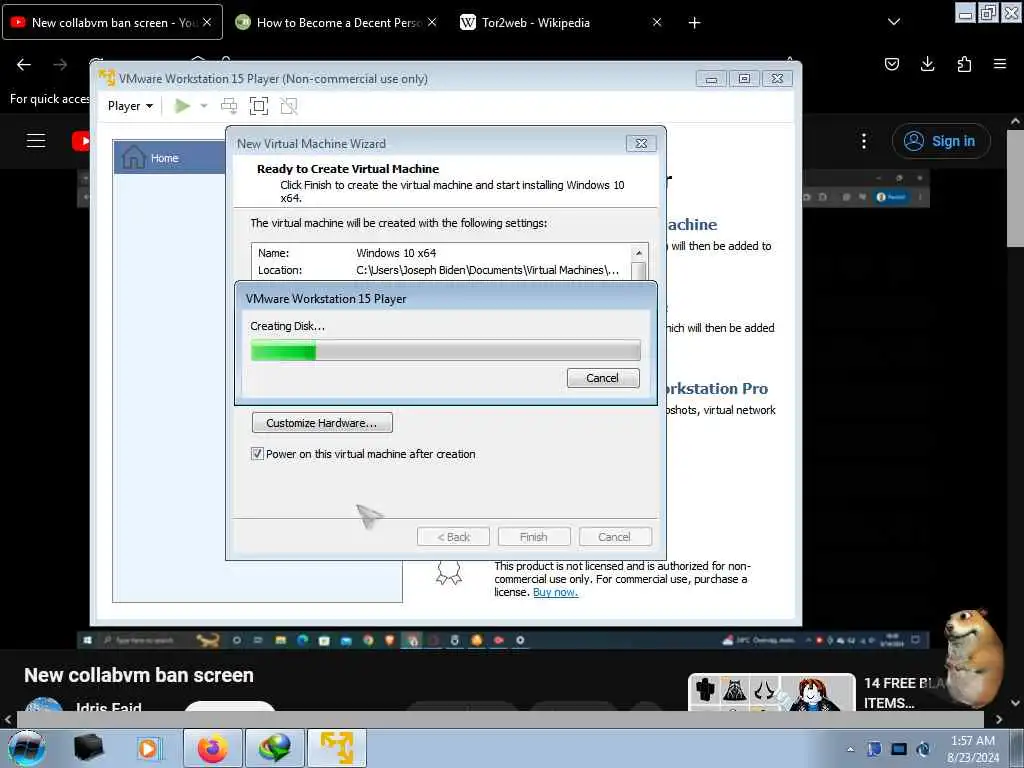Open the 14 FREE ITEMS video title
1024x768 pixels.
click(x=904, y=693)
